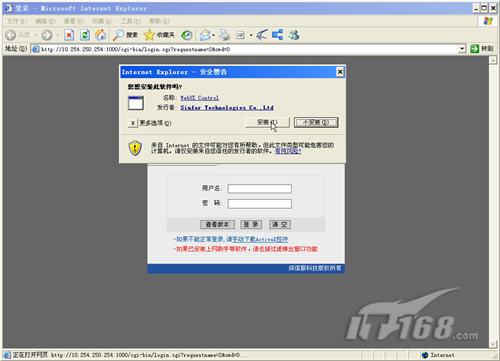Click the Print printer icon
This screenshot has width=500, height=361.
coord(225,35)
